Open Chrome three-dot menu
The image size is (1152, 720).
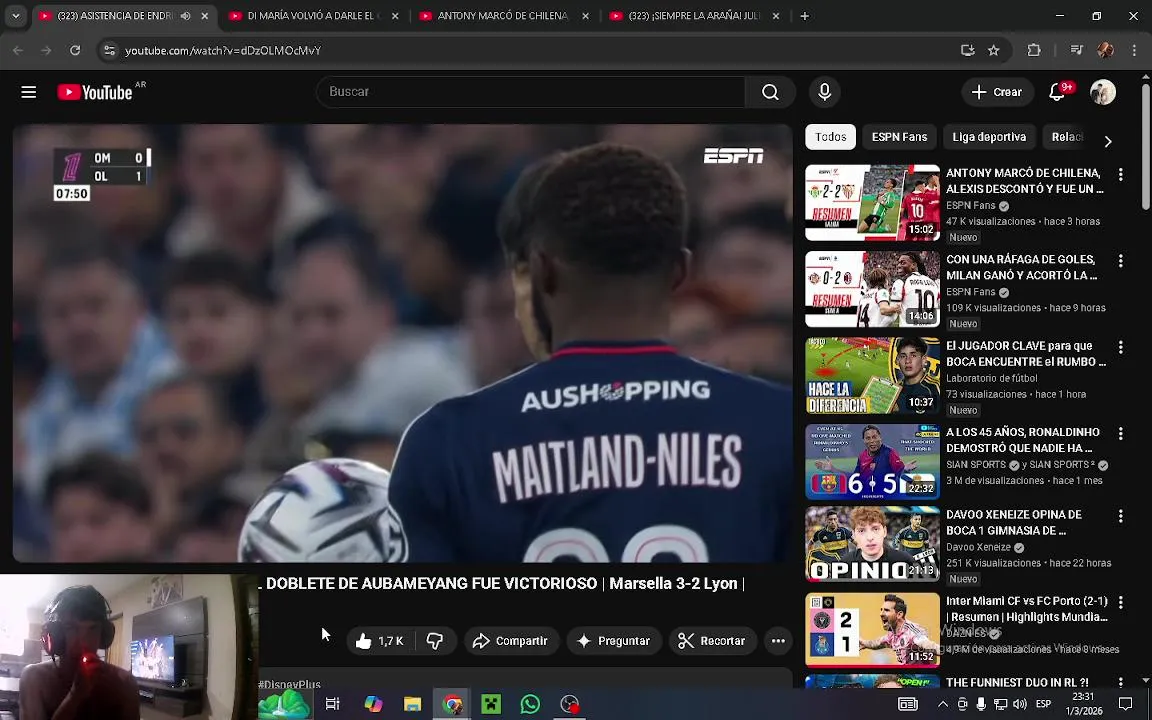point(1134,50)
